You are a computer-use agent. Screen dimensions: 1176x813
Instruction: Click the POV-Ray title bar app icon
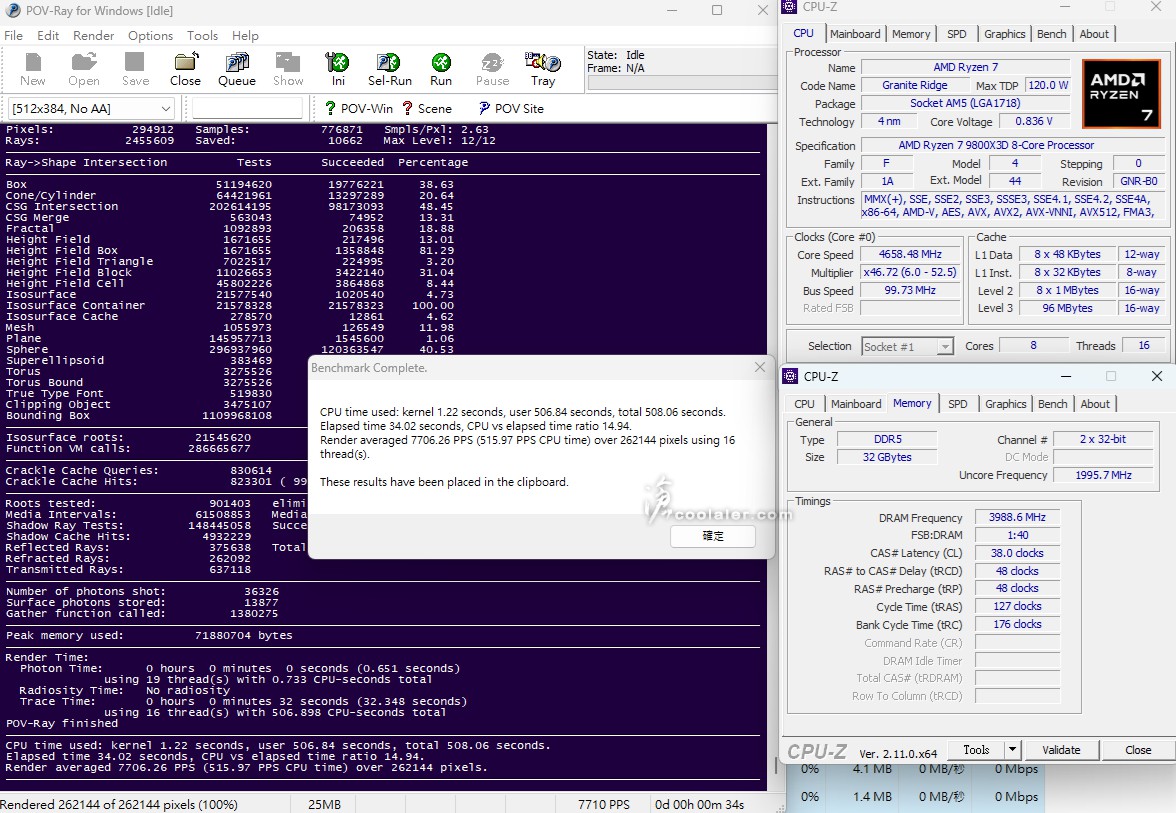pos(13,10)
